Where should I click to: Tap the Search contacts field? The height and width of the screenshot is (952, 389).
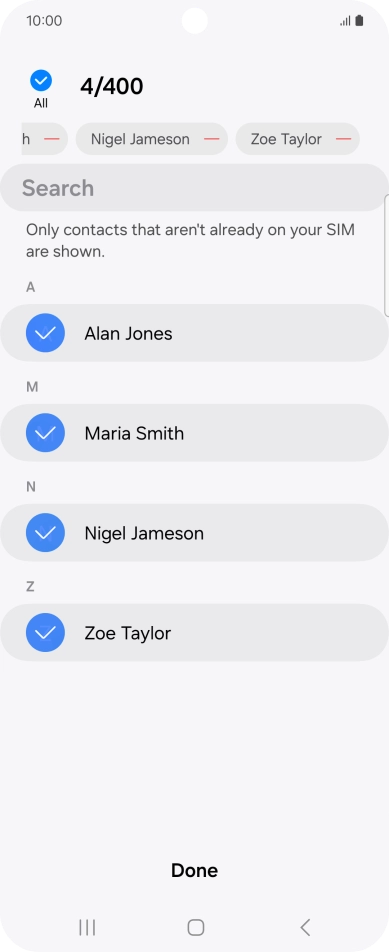point(194,188)
